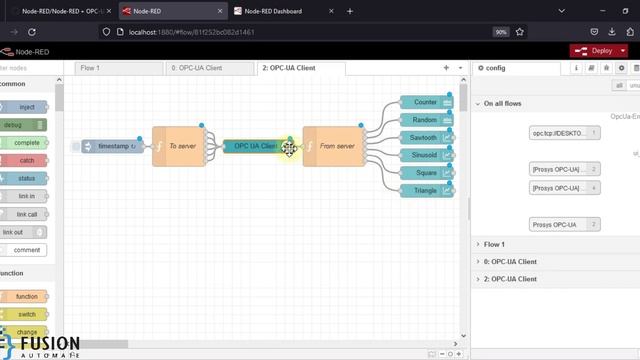Zoom in the flow canvas
The image size is (640, 360).
point(458,354)
